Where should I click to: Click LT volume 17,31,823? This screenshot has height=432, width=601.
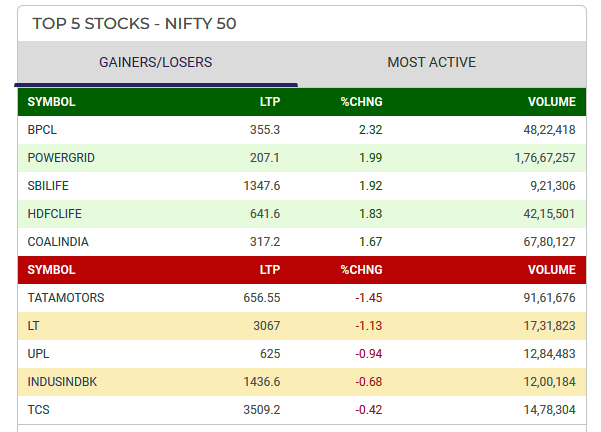(549, 326)
